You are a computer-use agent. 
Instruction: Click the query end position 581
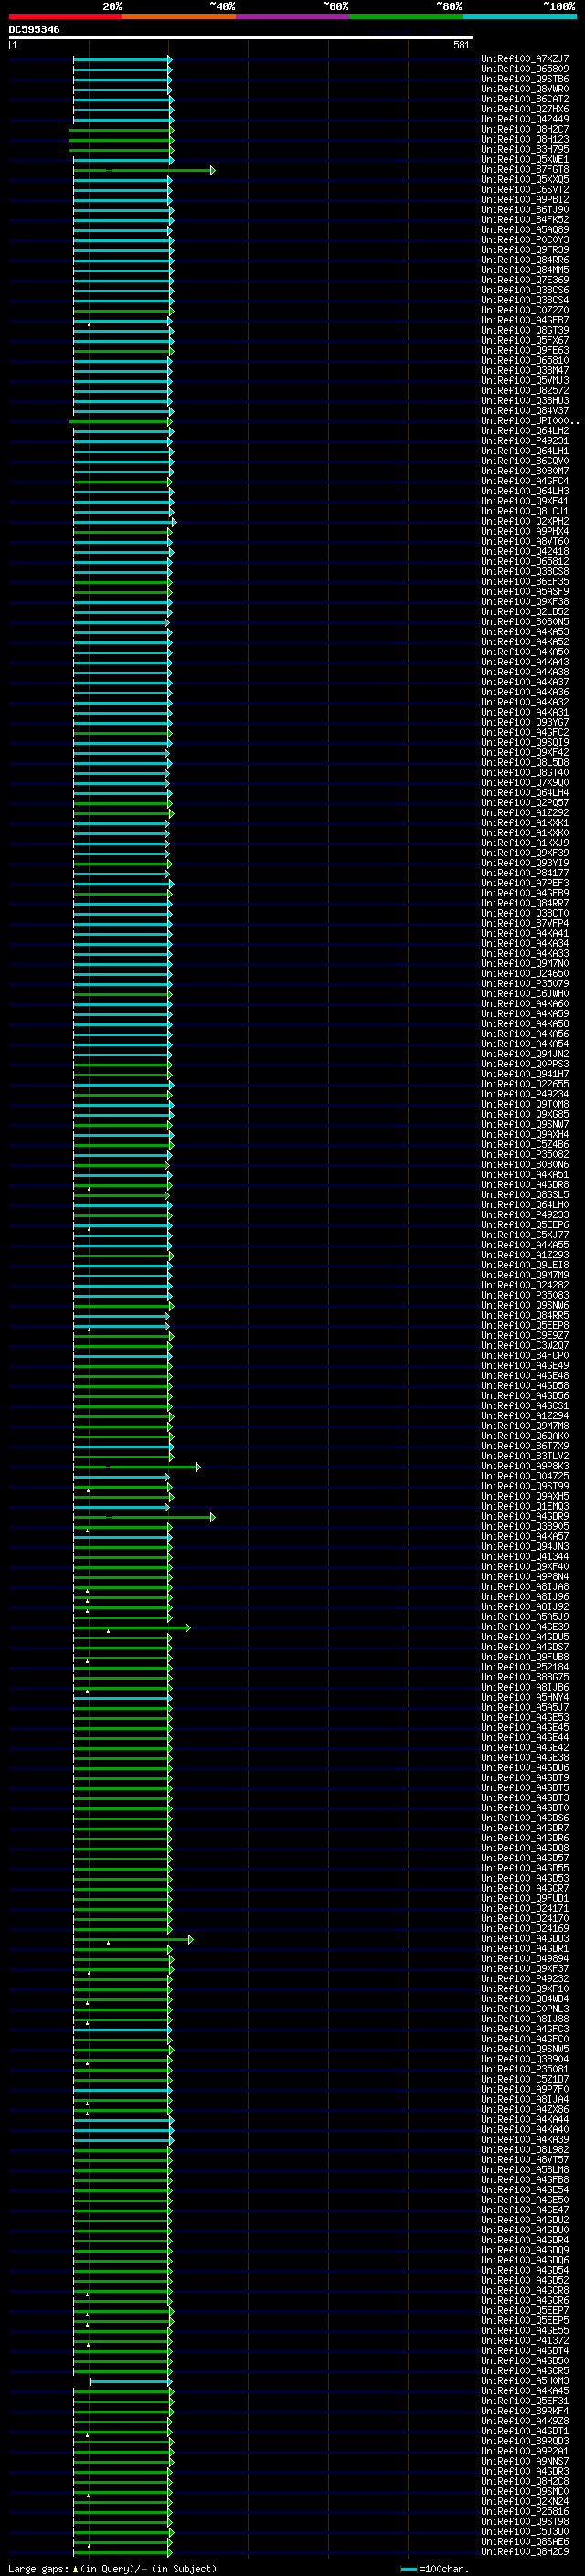[x=462, y=45]
